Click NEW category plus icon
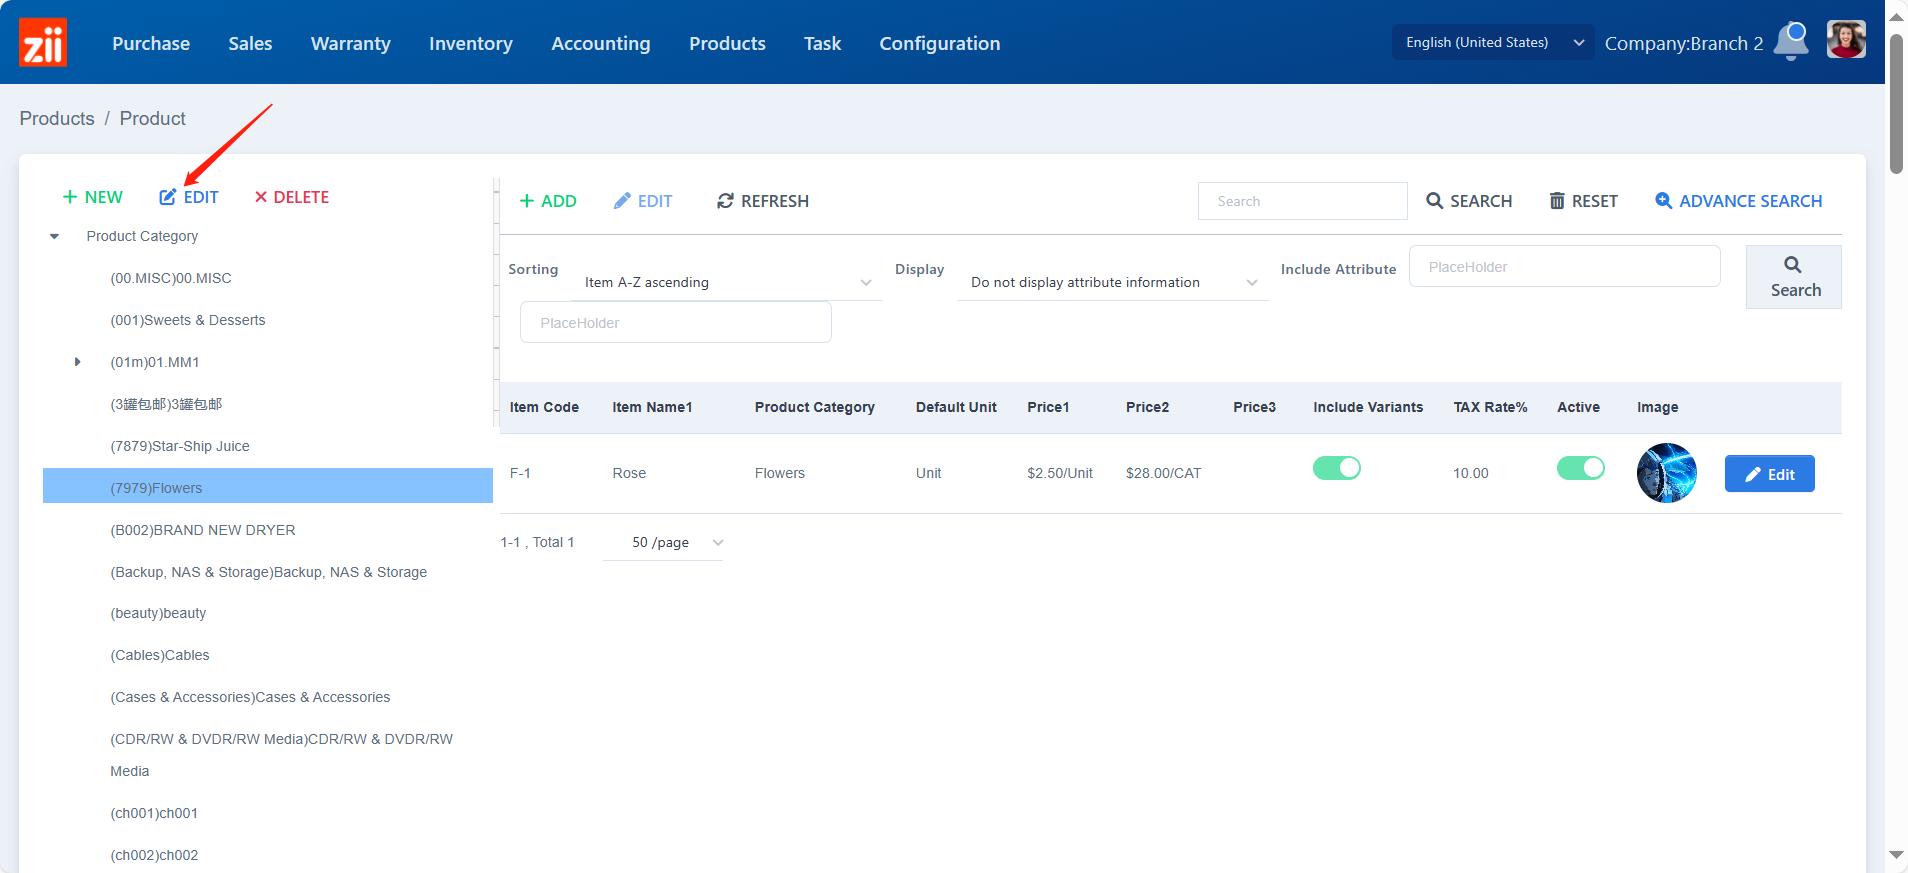 (70, 197)
